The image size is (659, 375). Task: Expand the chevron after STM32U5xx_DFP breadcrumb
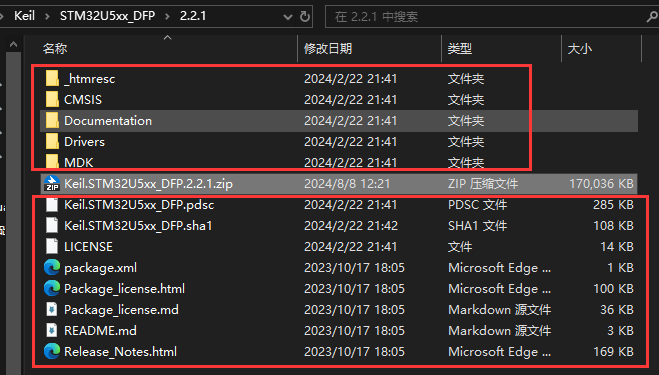(x=167, y=16)
